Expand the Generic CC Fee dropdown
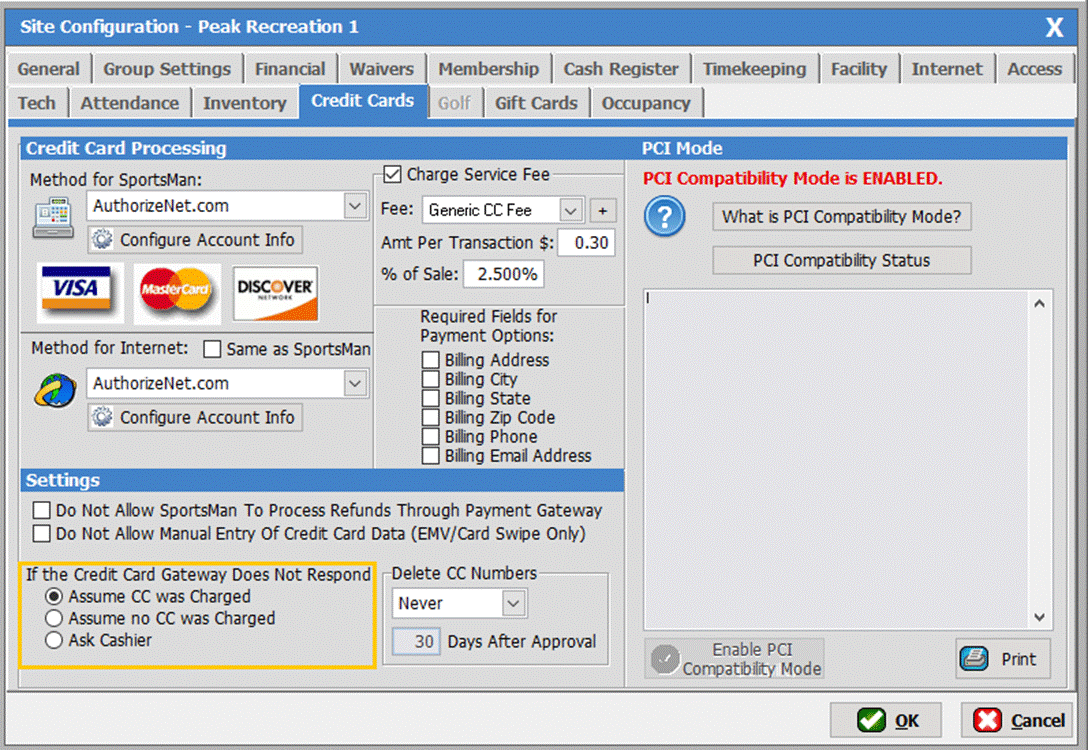The image size is (1088, 750). 570,210
